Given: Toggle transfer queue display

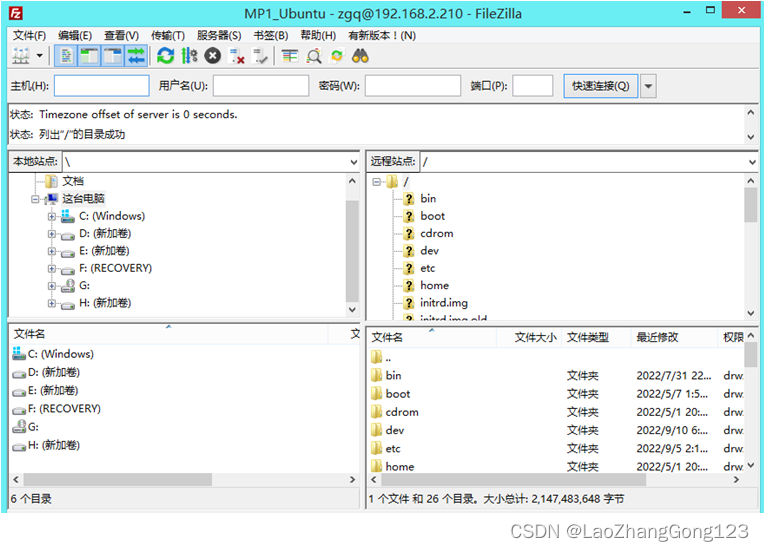Looking at the screenshot, I should pyautogui.click(x=136, y=56).
